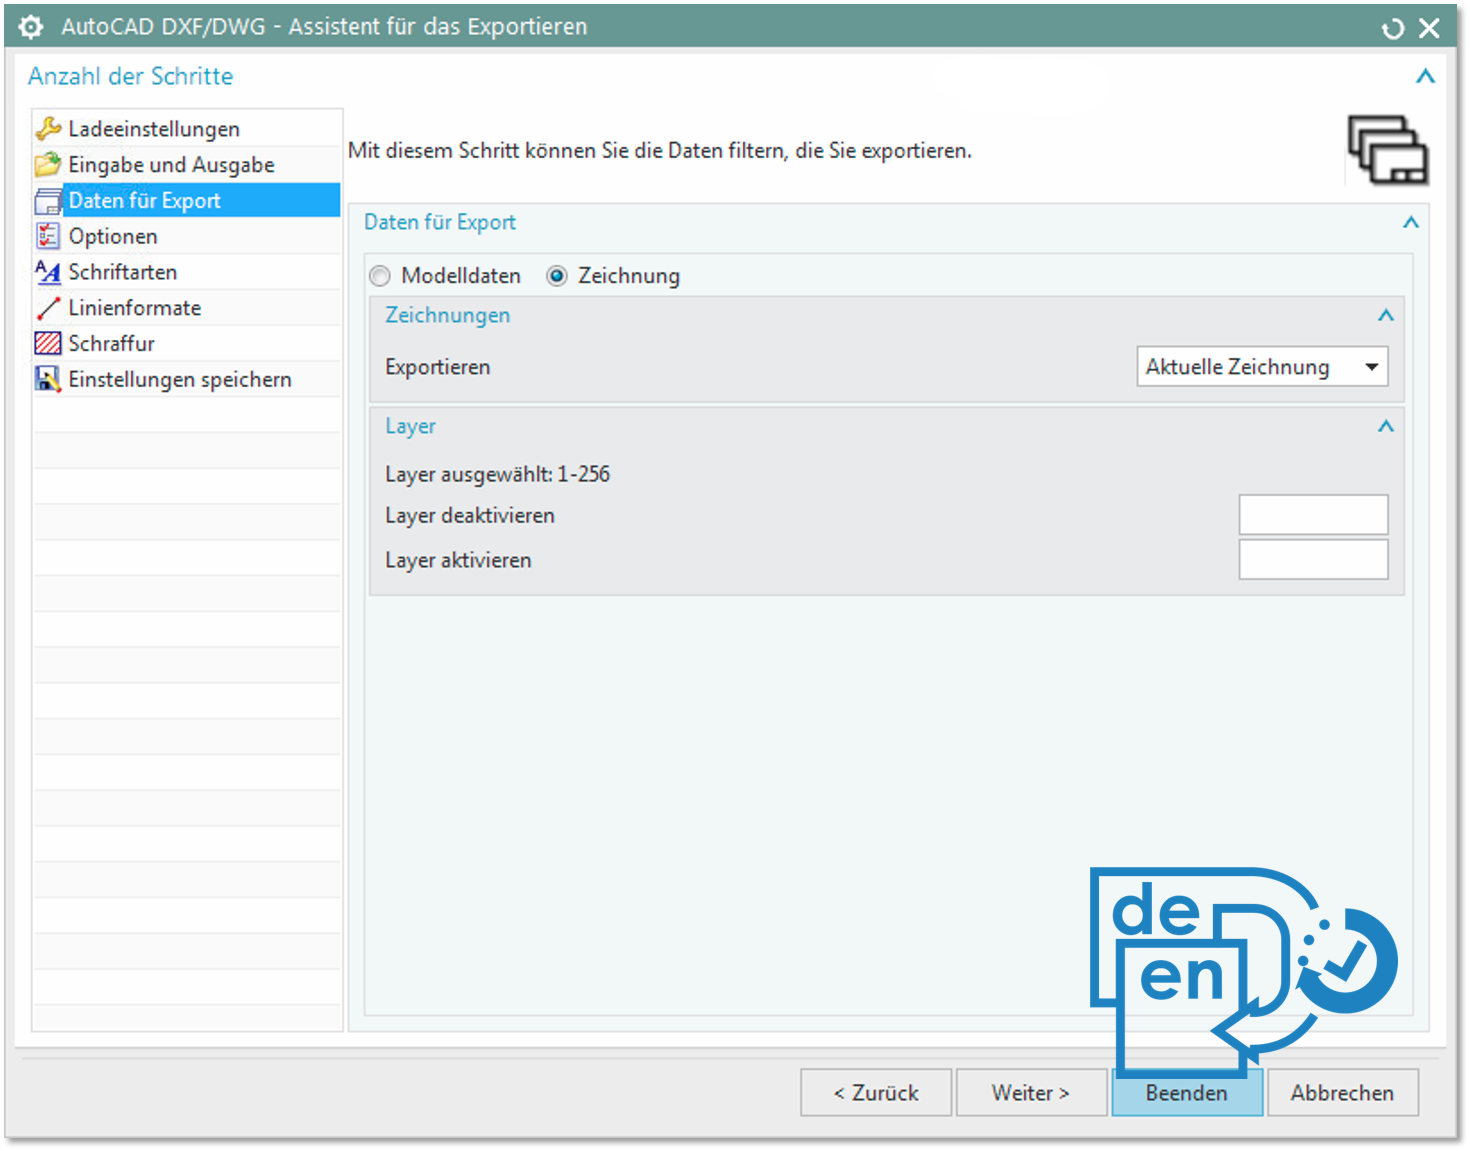Click the Layer aktivieren input field

[1313, 560]
